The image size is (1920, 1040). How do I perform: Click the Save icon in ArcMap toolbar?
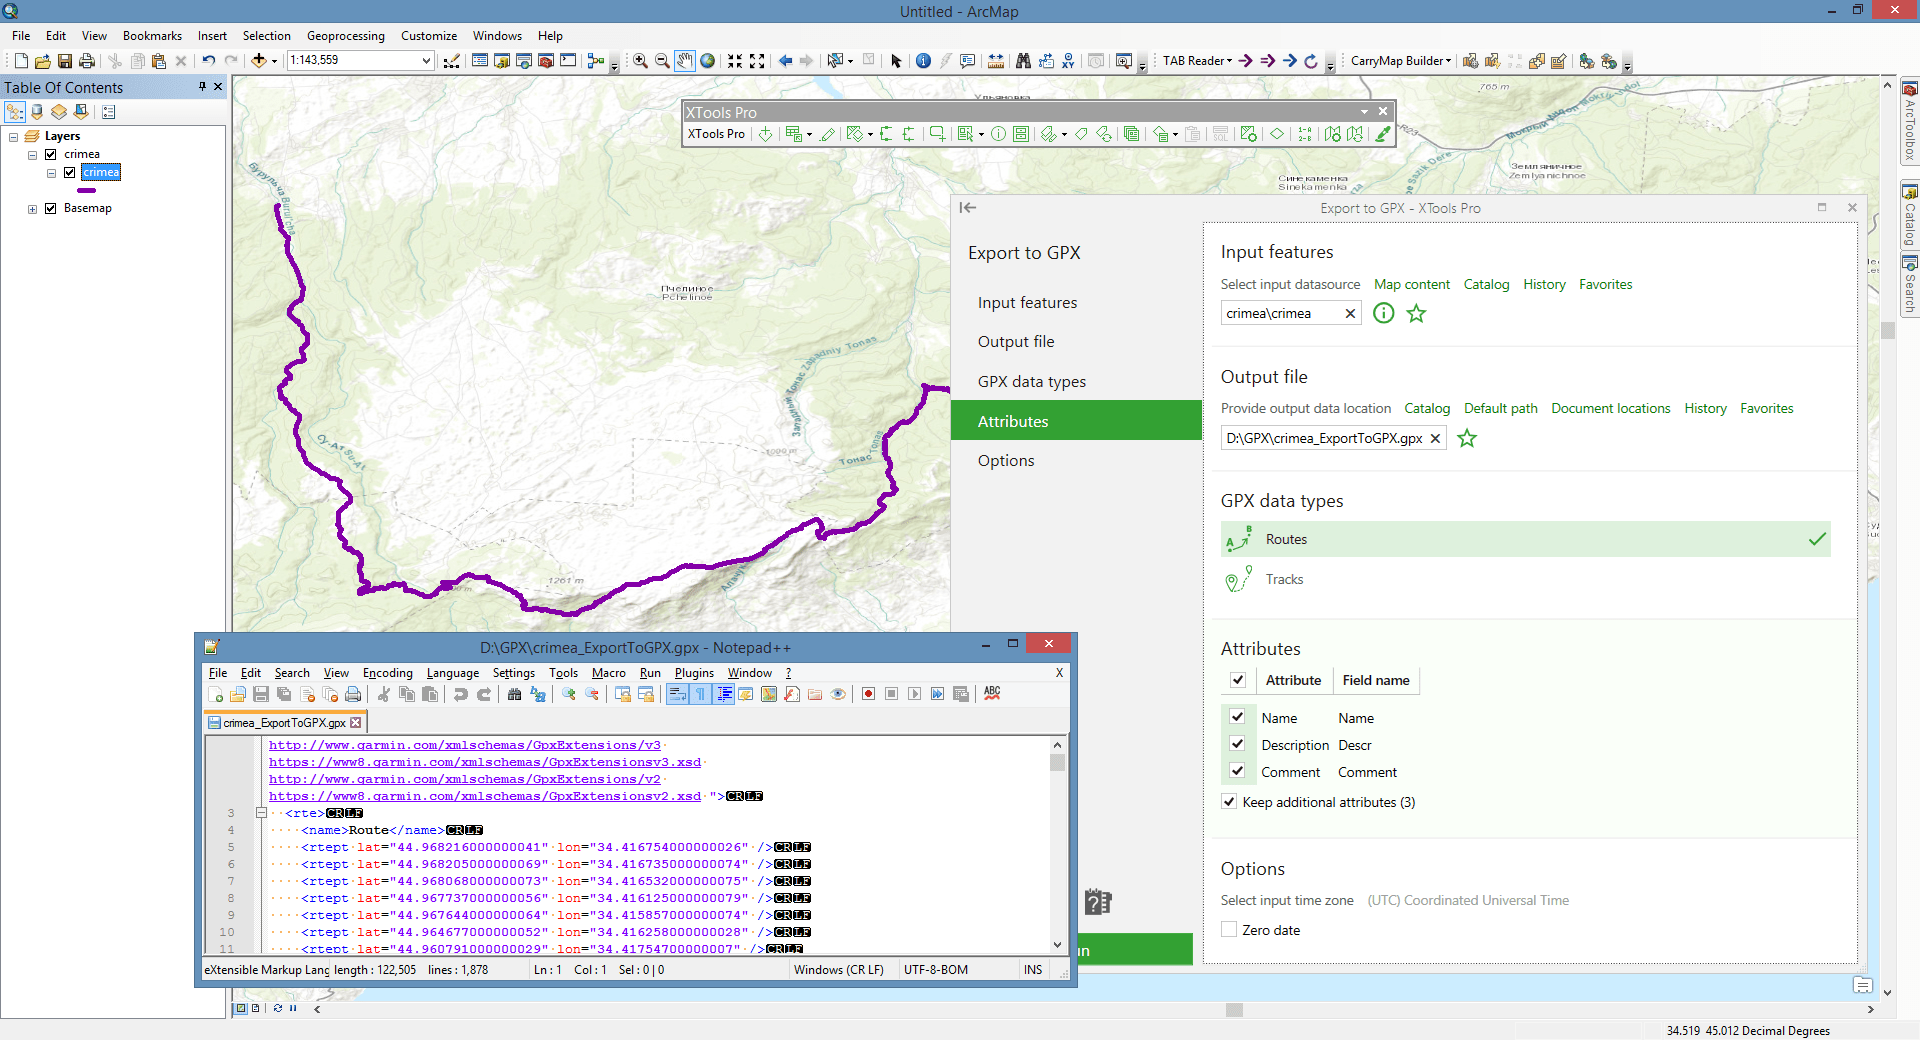(x=65, y=61)
